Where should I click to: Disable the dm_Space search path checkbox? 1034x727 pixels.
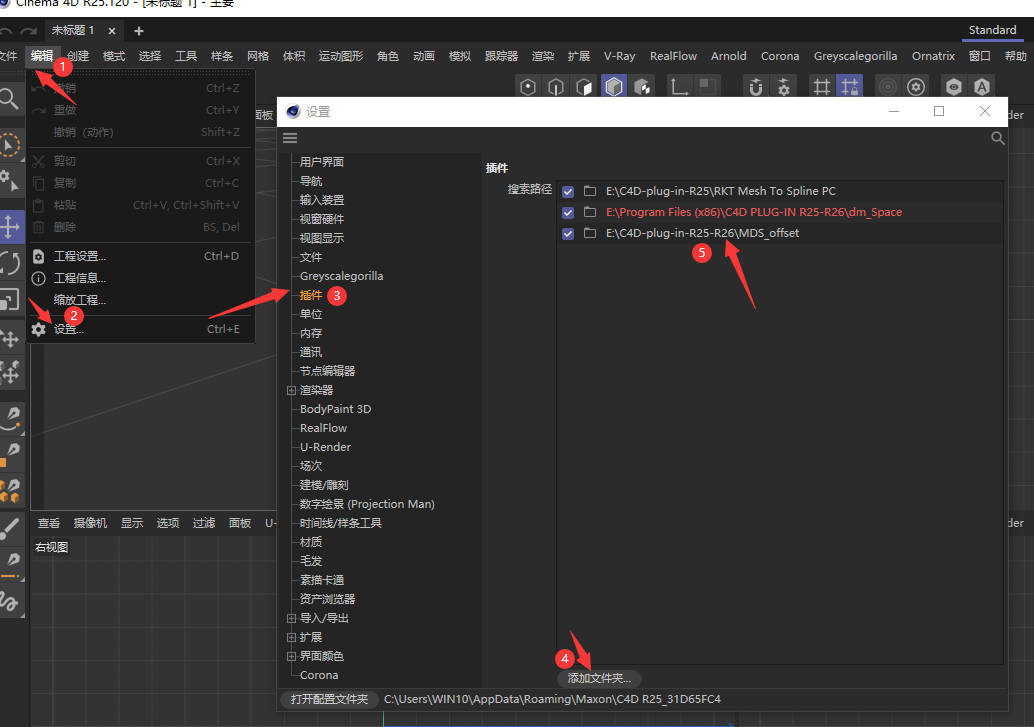pos(567,212)
